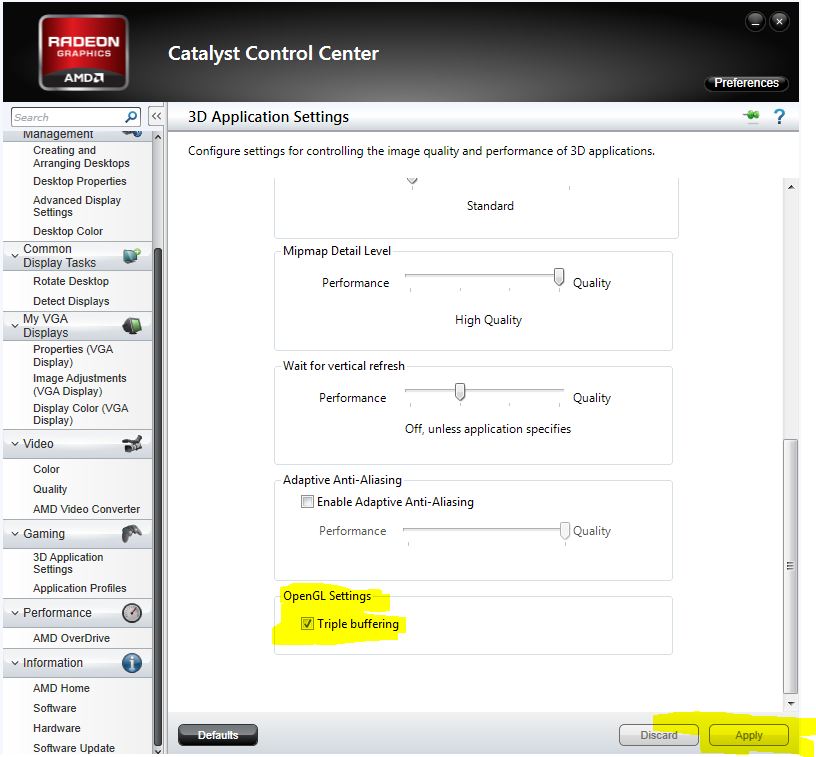Click the Apply button
Viewport: 816px width, 757px height.
[x=748, y=735]
